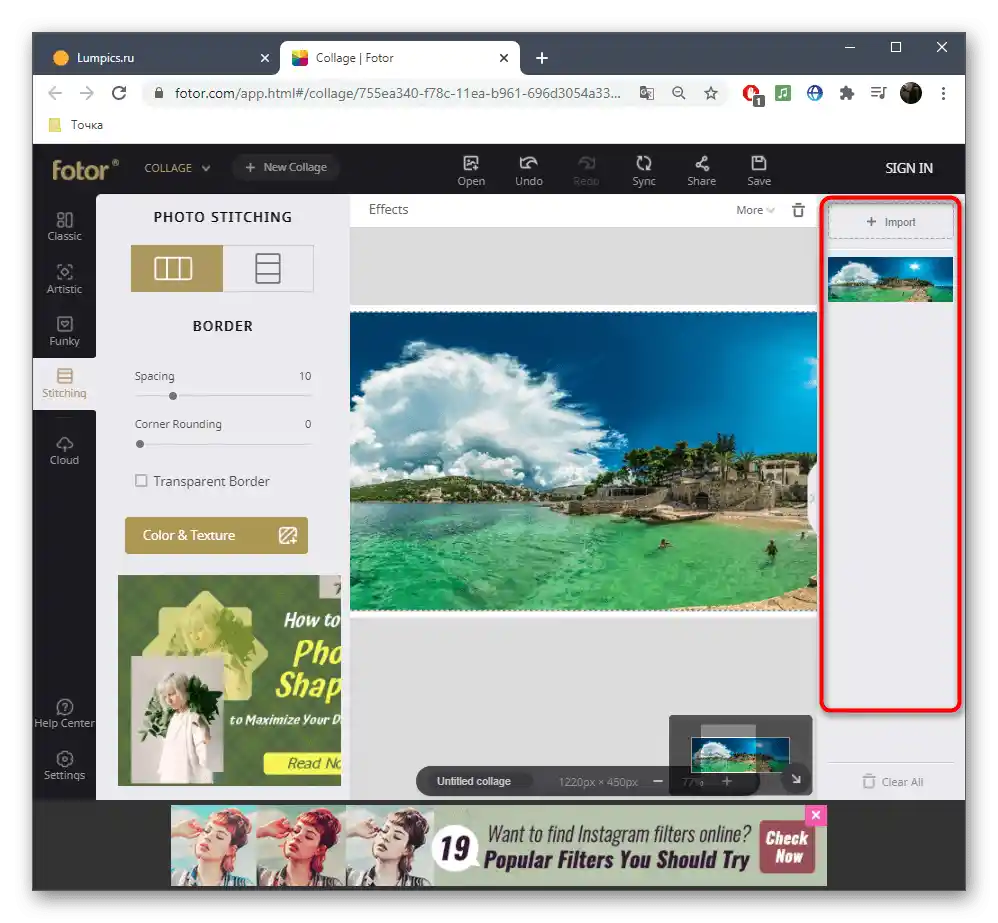Image resolution: width=998 pixels, height=923 pixels.
Task: Reload the page
Action: pos(119,94)
